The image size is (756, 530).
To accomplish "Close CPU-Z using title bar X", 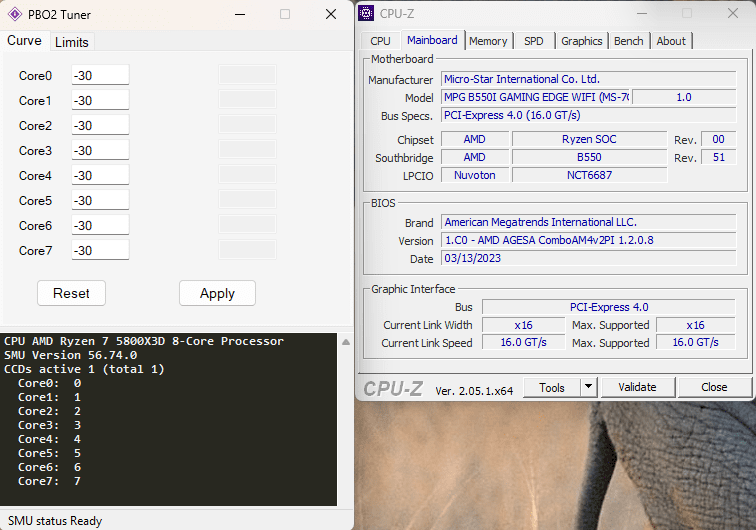I will click(733, 14).
